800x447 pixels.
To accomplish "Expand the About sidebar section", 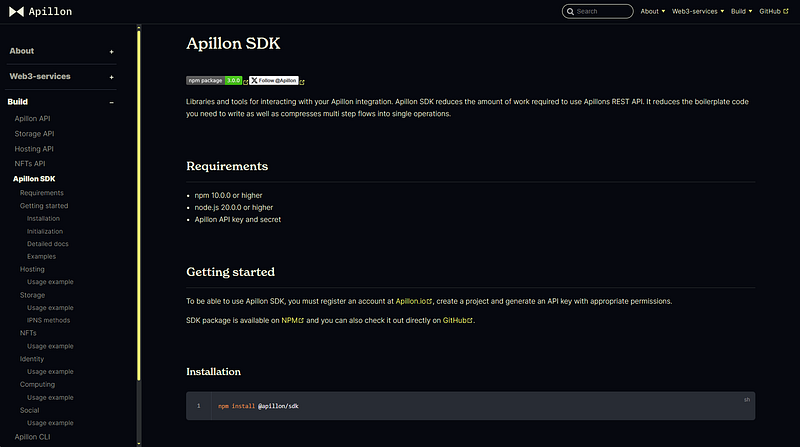I will (61, 51).
